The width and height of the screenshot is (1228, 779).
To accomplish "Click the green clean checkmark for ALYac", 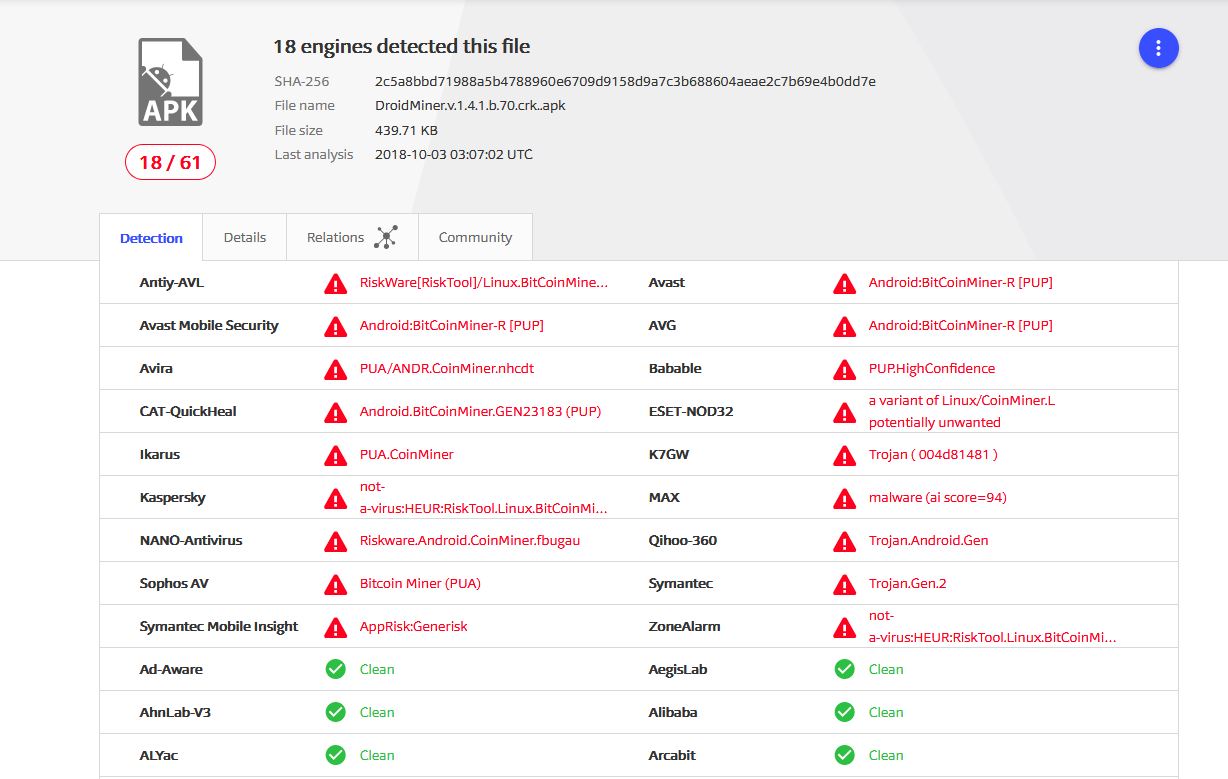I will pos(336,755).
